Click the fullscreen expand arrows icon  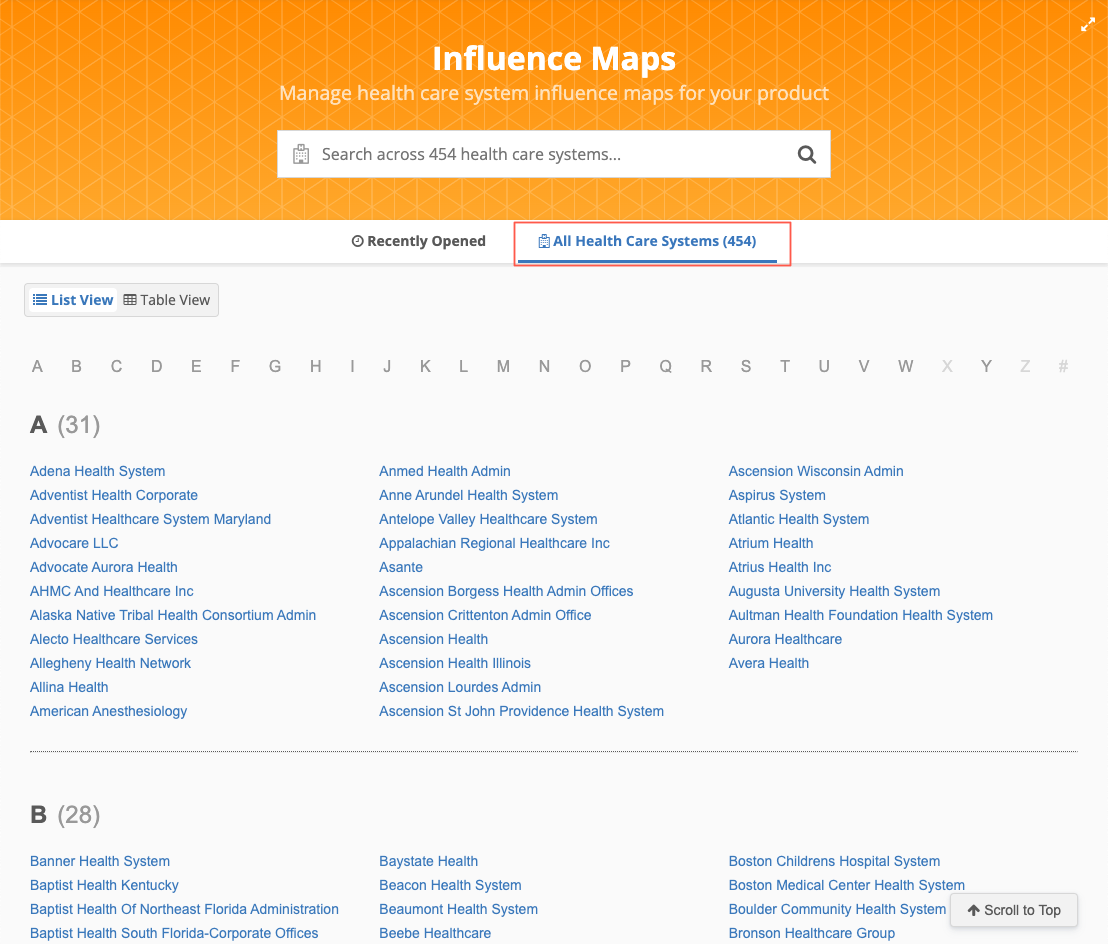pyautogui.click(x=1088, y=25)
